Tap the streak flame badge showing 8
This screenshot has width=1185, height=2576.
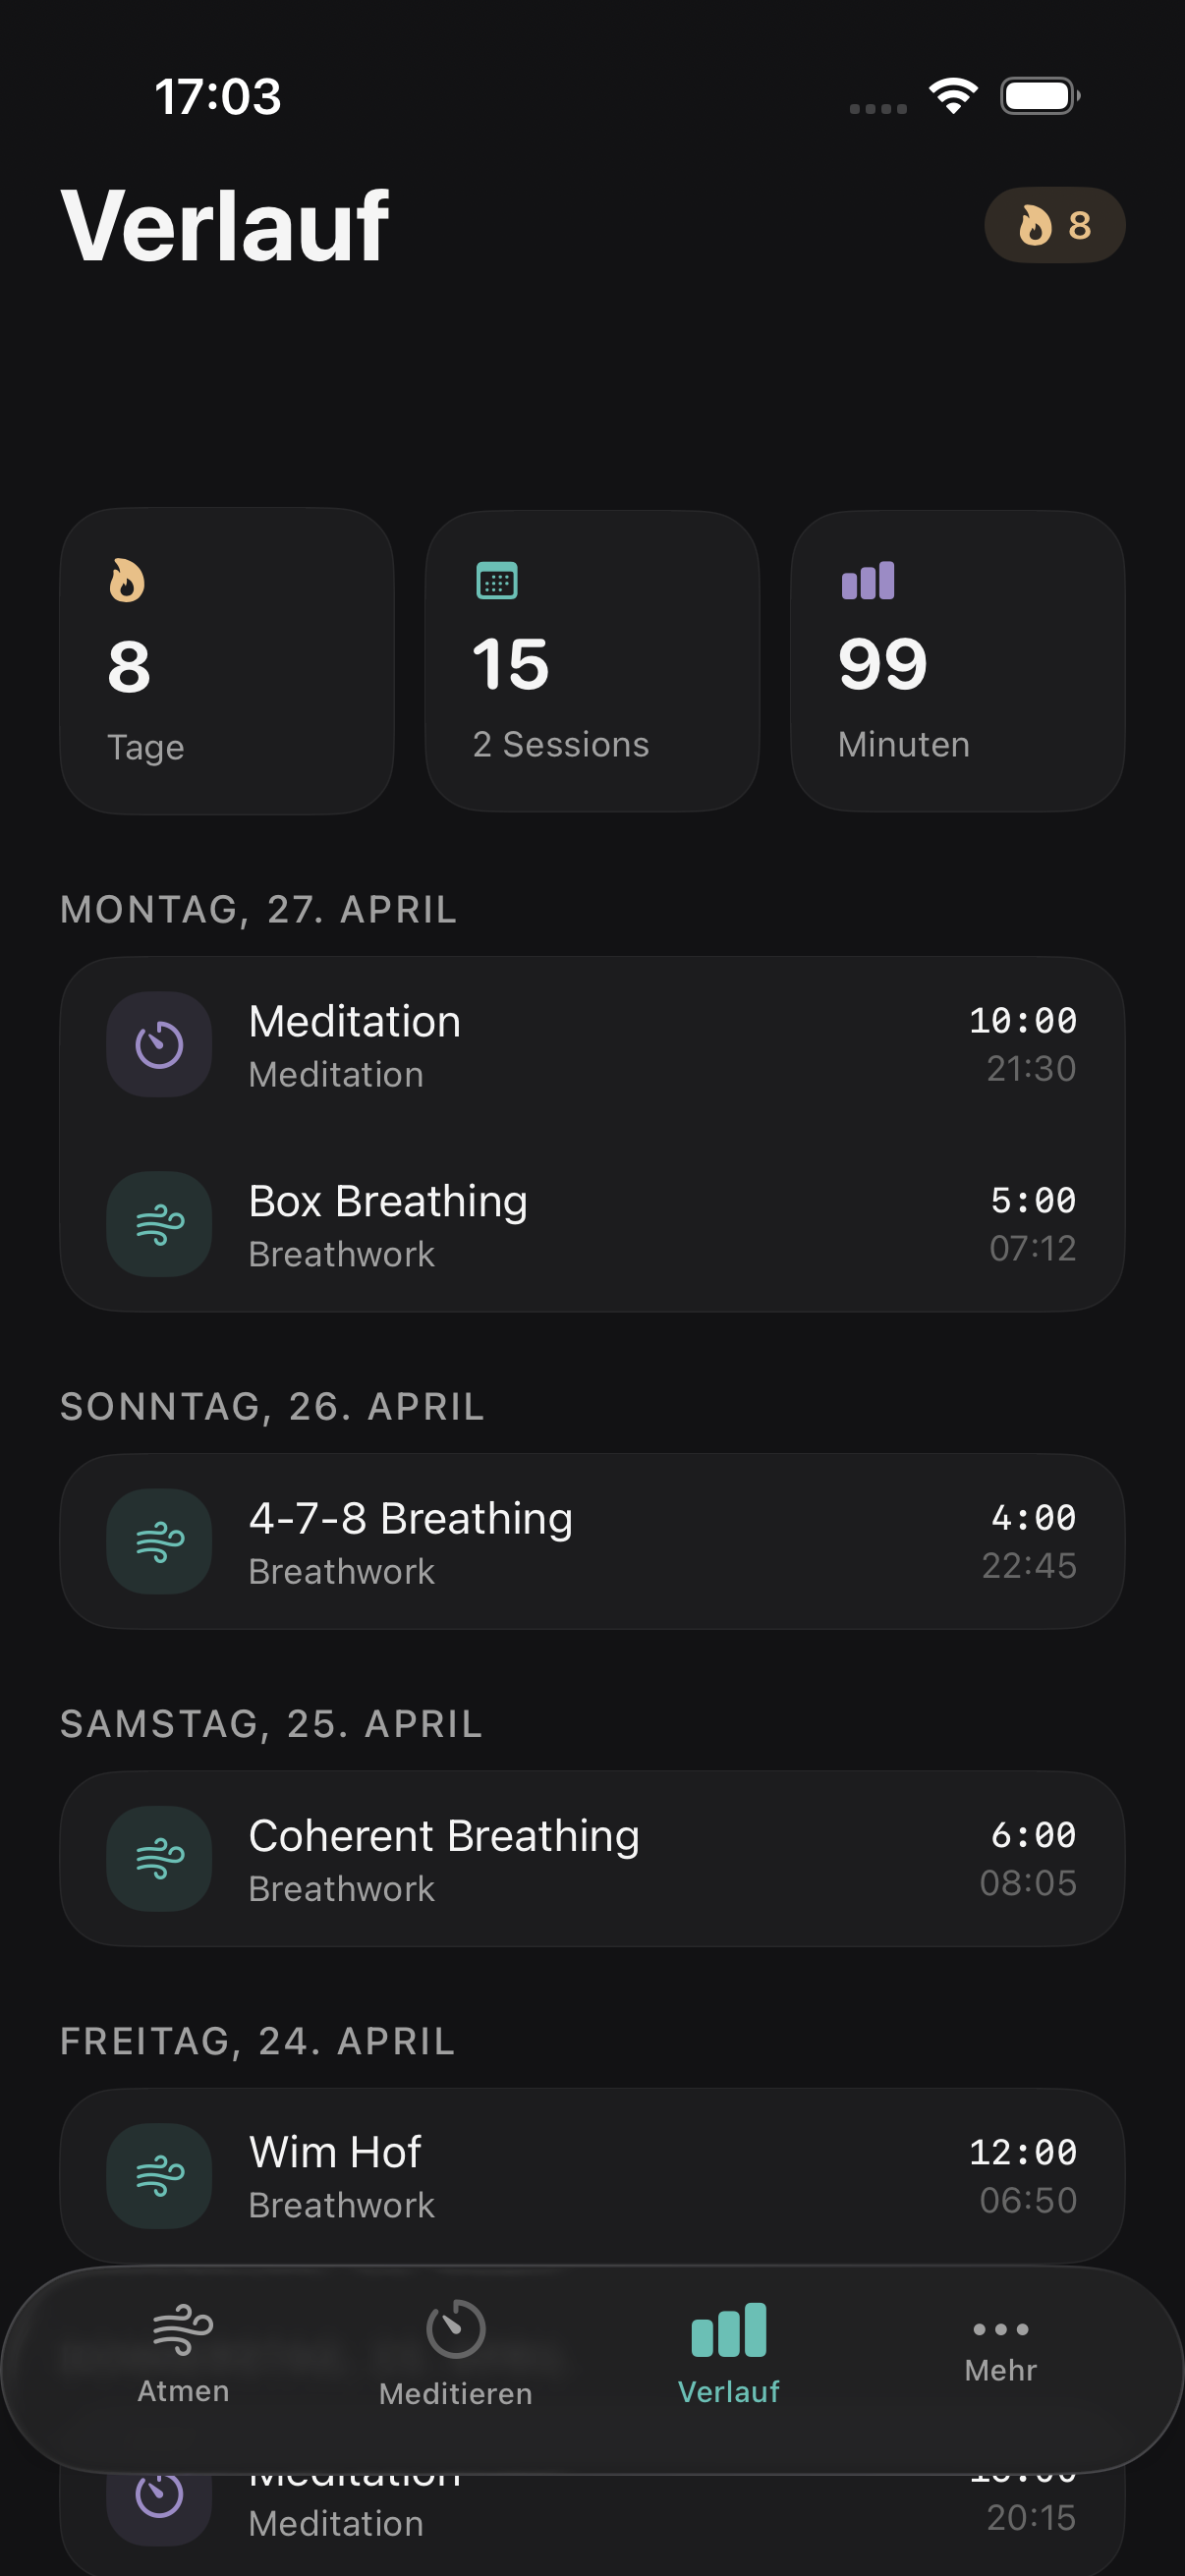pyautogui.click(x=1054, y=225)
